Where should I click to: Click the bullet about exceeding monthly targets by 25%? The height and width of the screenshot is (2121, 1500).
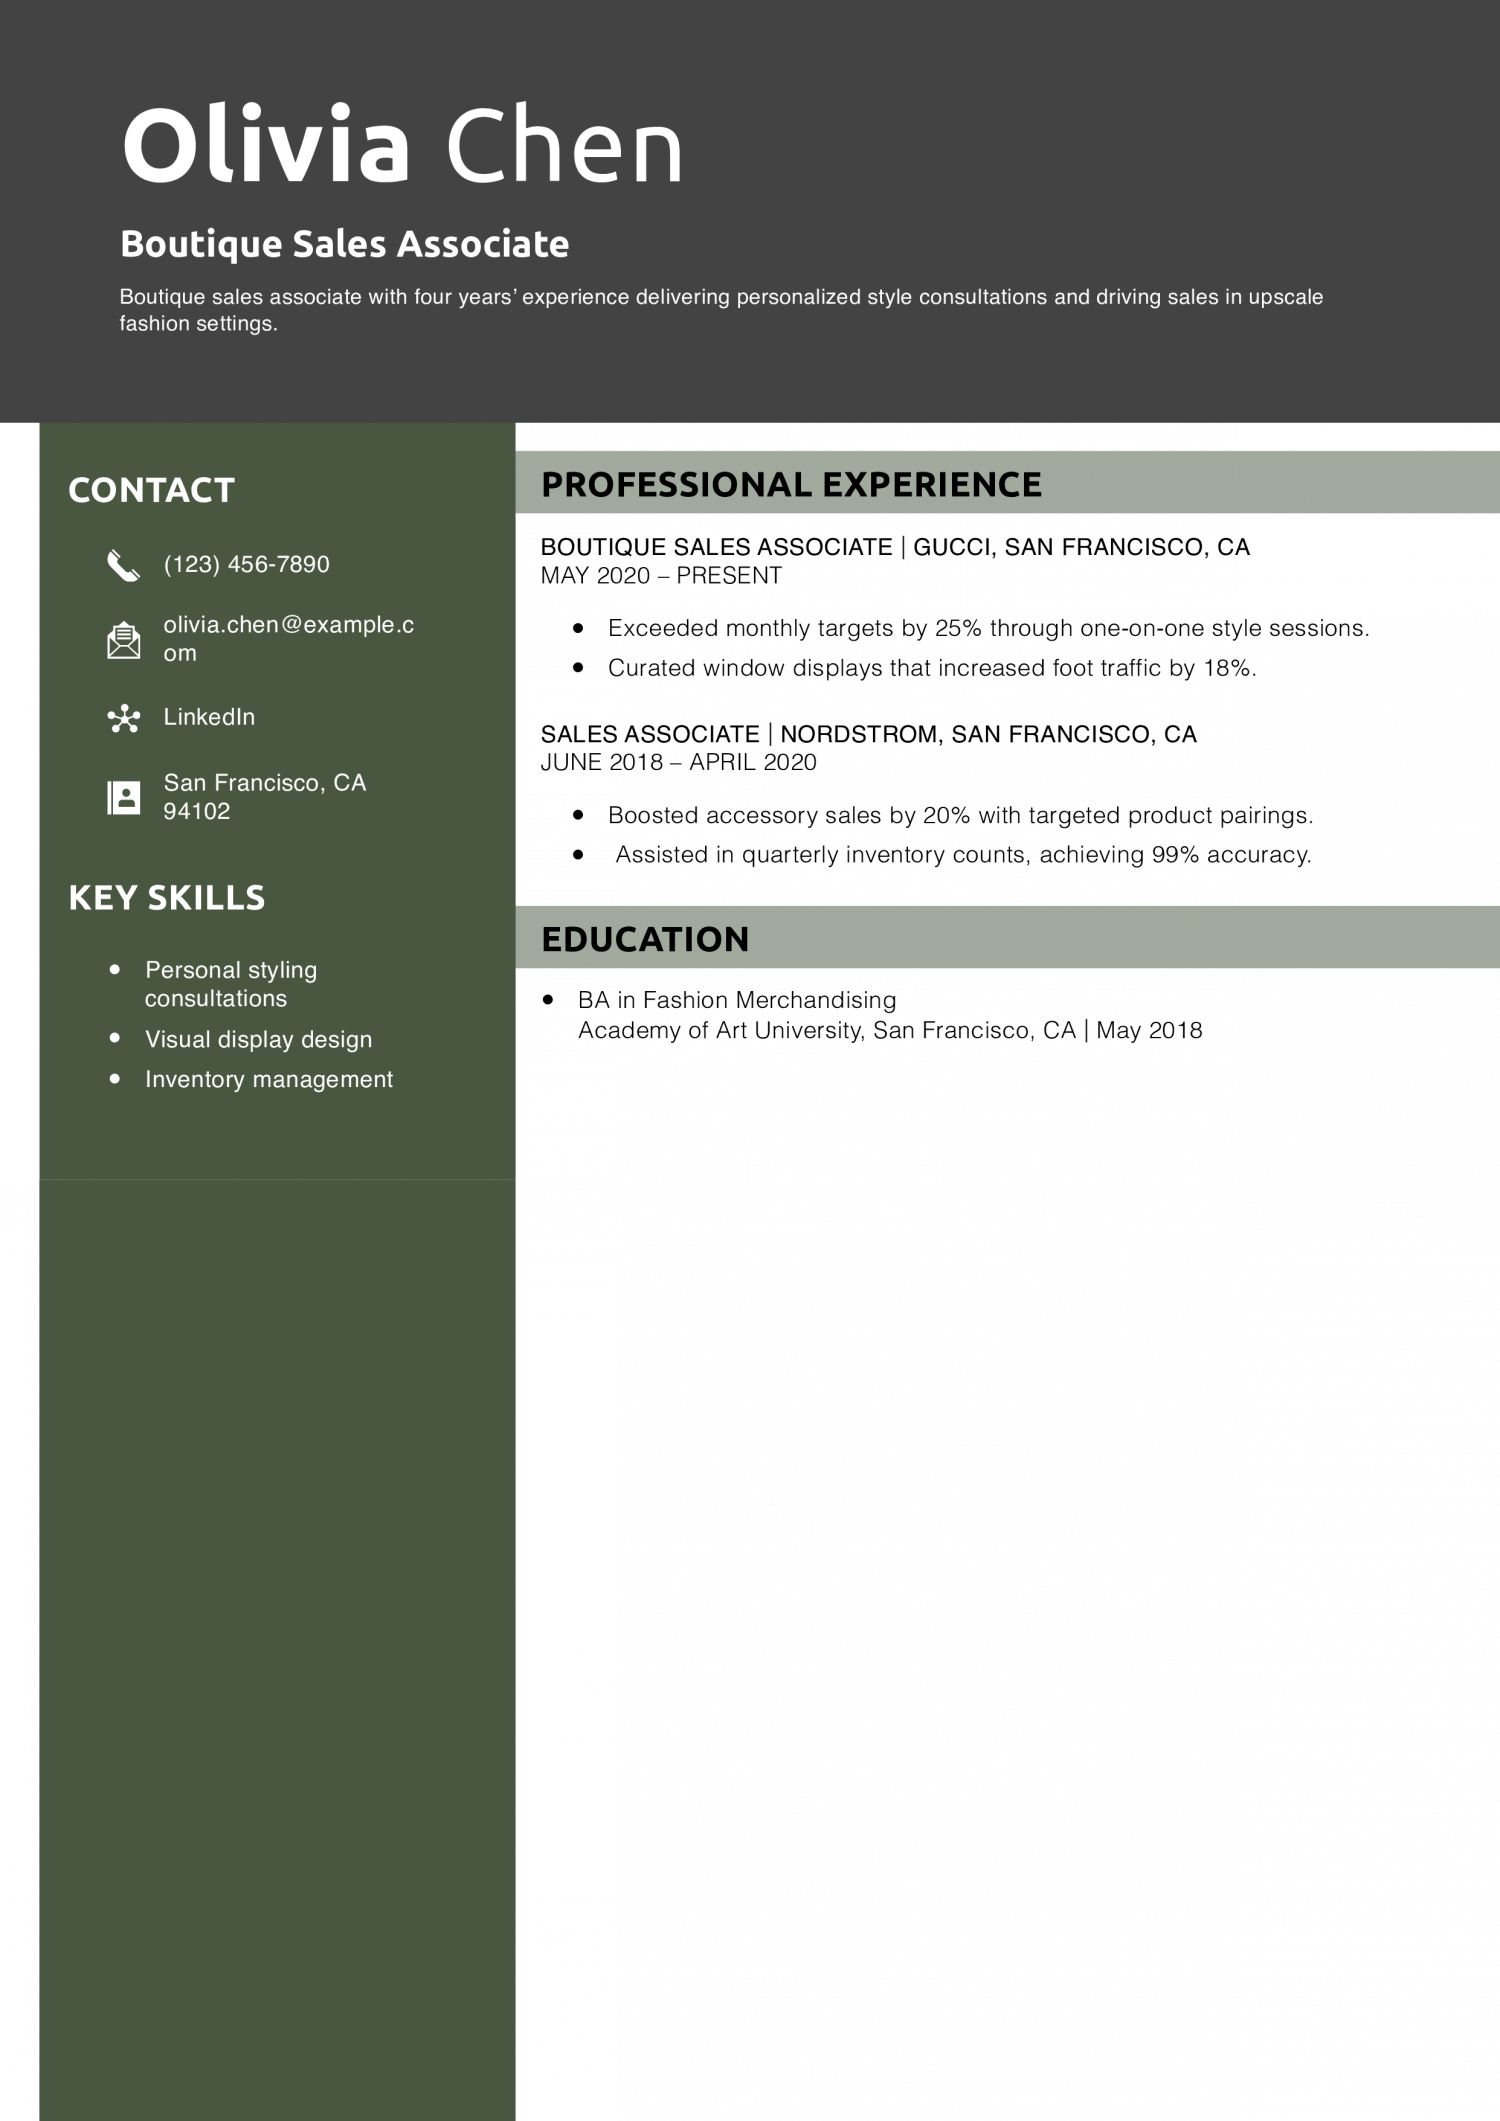[988, 628]
